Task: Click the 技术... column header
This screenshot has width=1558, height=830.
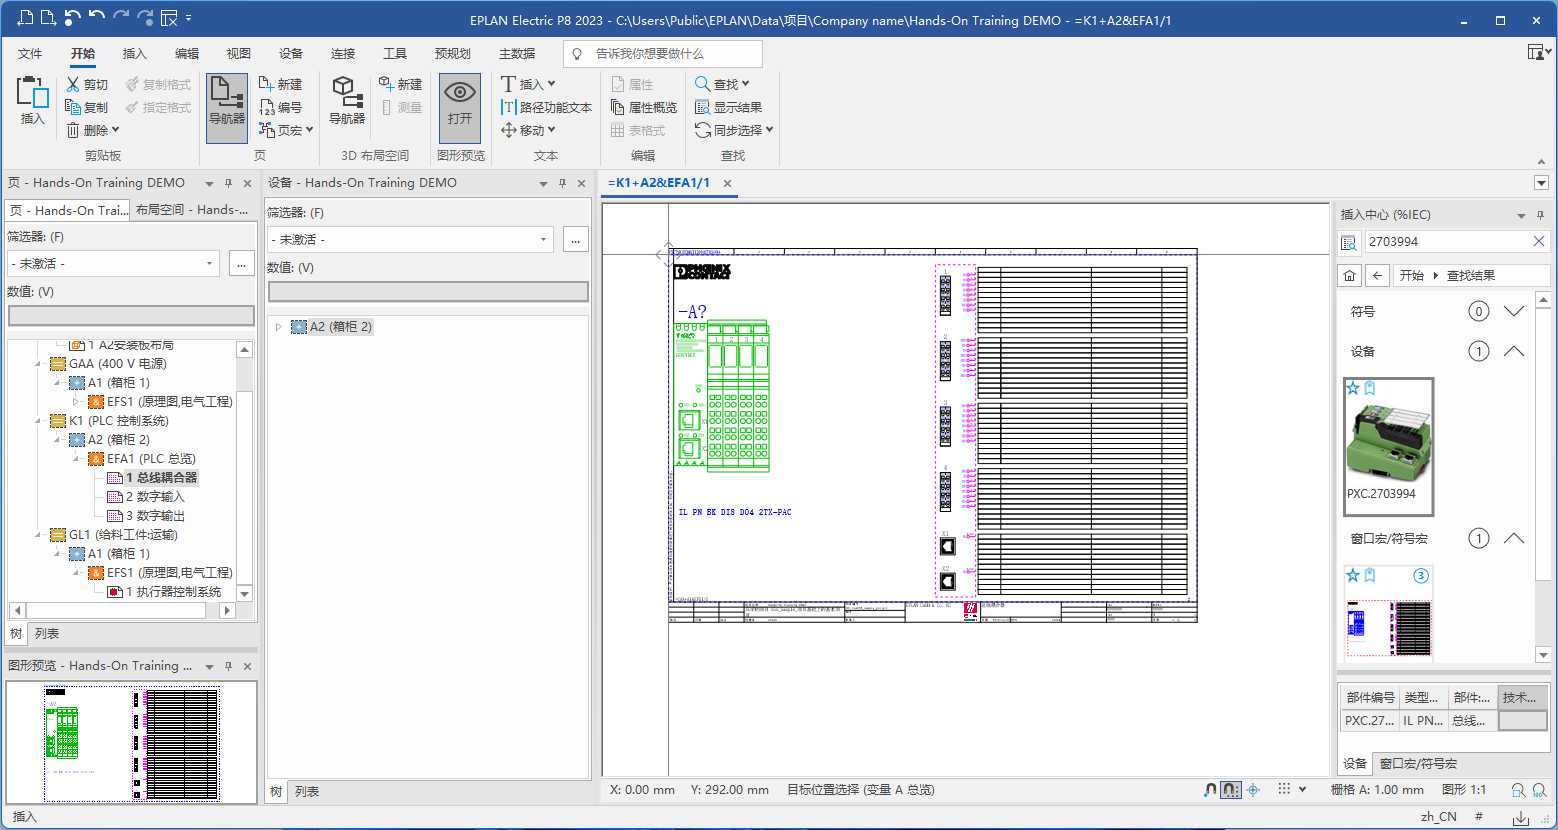Action: (1522, 698)
